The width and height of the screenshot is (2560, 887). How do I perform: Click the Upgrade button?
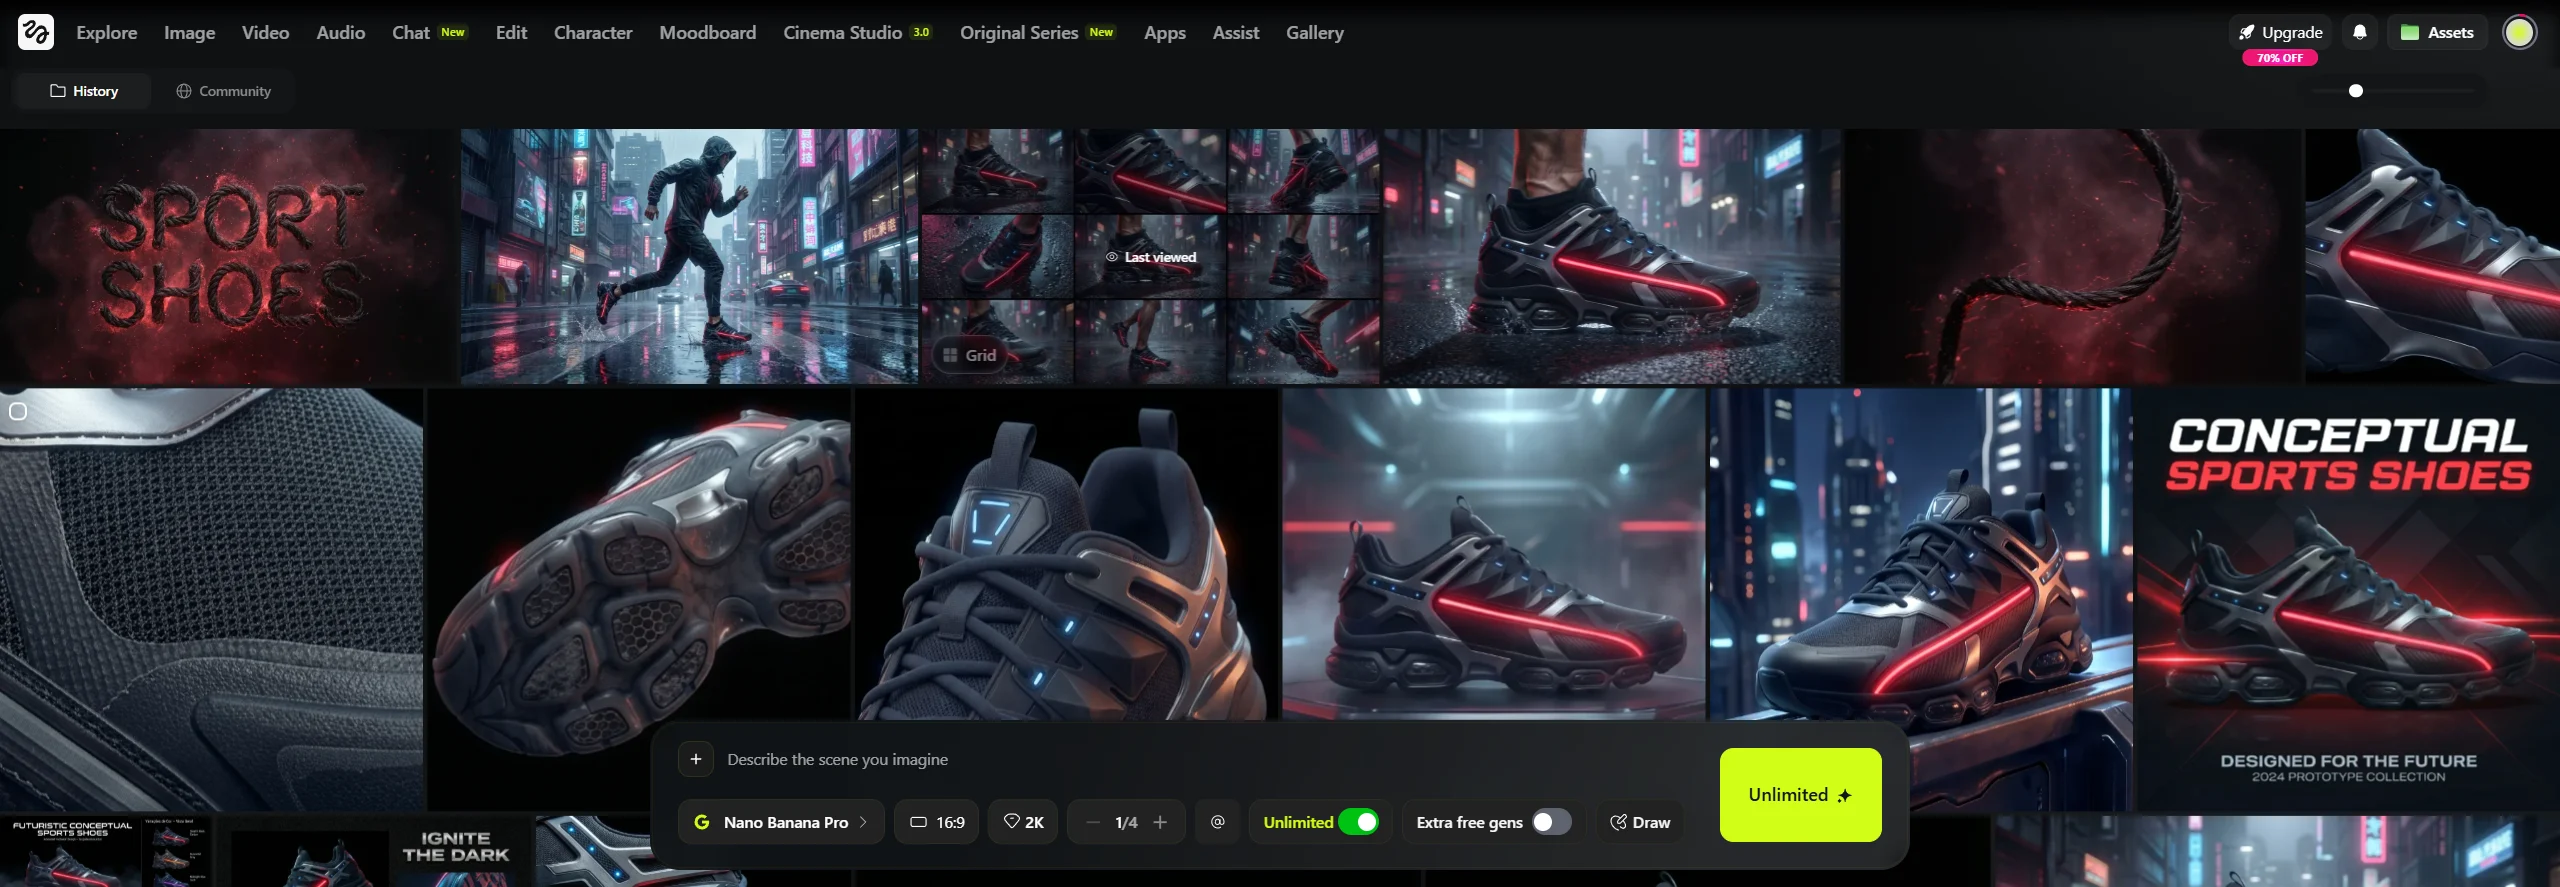tap(2280, 32)
